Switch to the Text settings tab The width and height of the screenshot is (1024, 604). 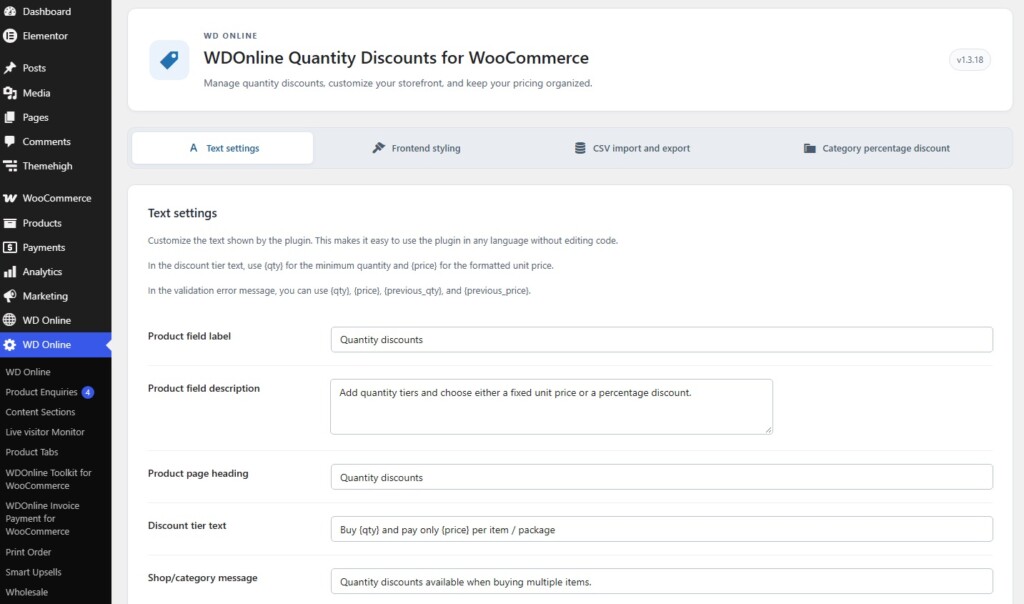223,148
